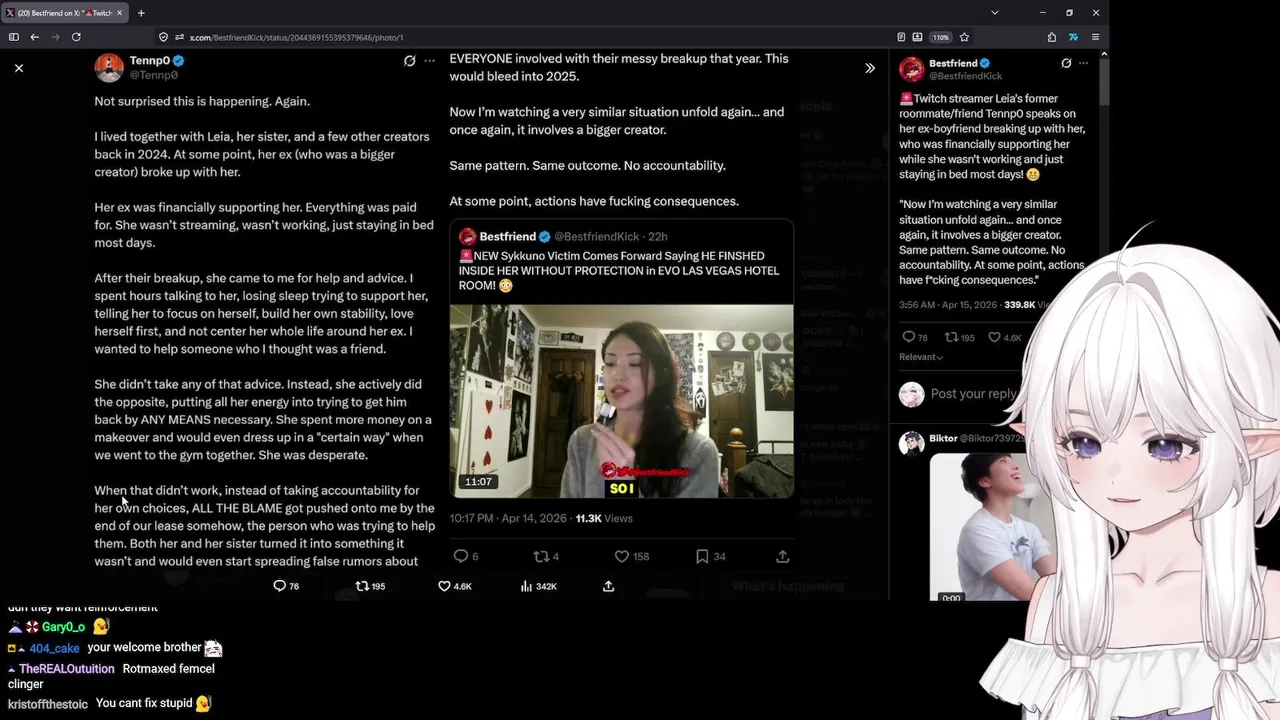
Task: Click the 3:56 AM Apr 15 timestamp
Action: click(950, 304)
